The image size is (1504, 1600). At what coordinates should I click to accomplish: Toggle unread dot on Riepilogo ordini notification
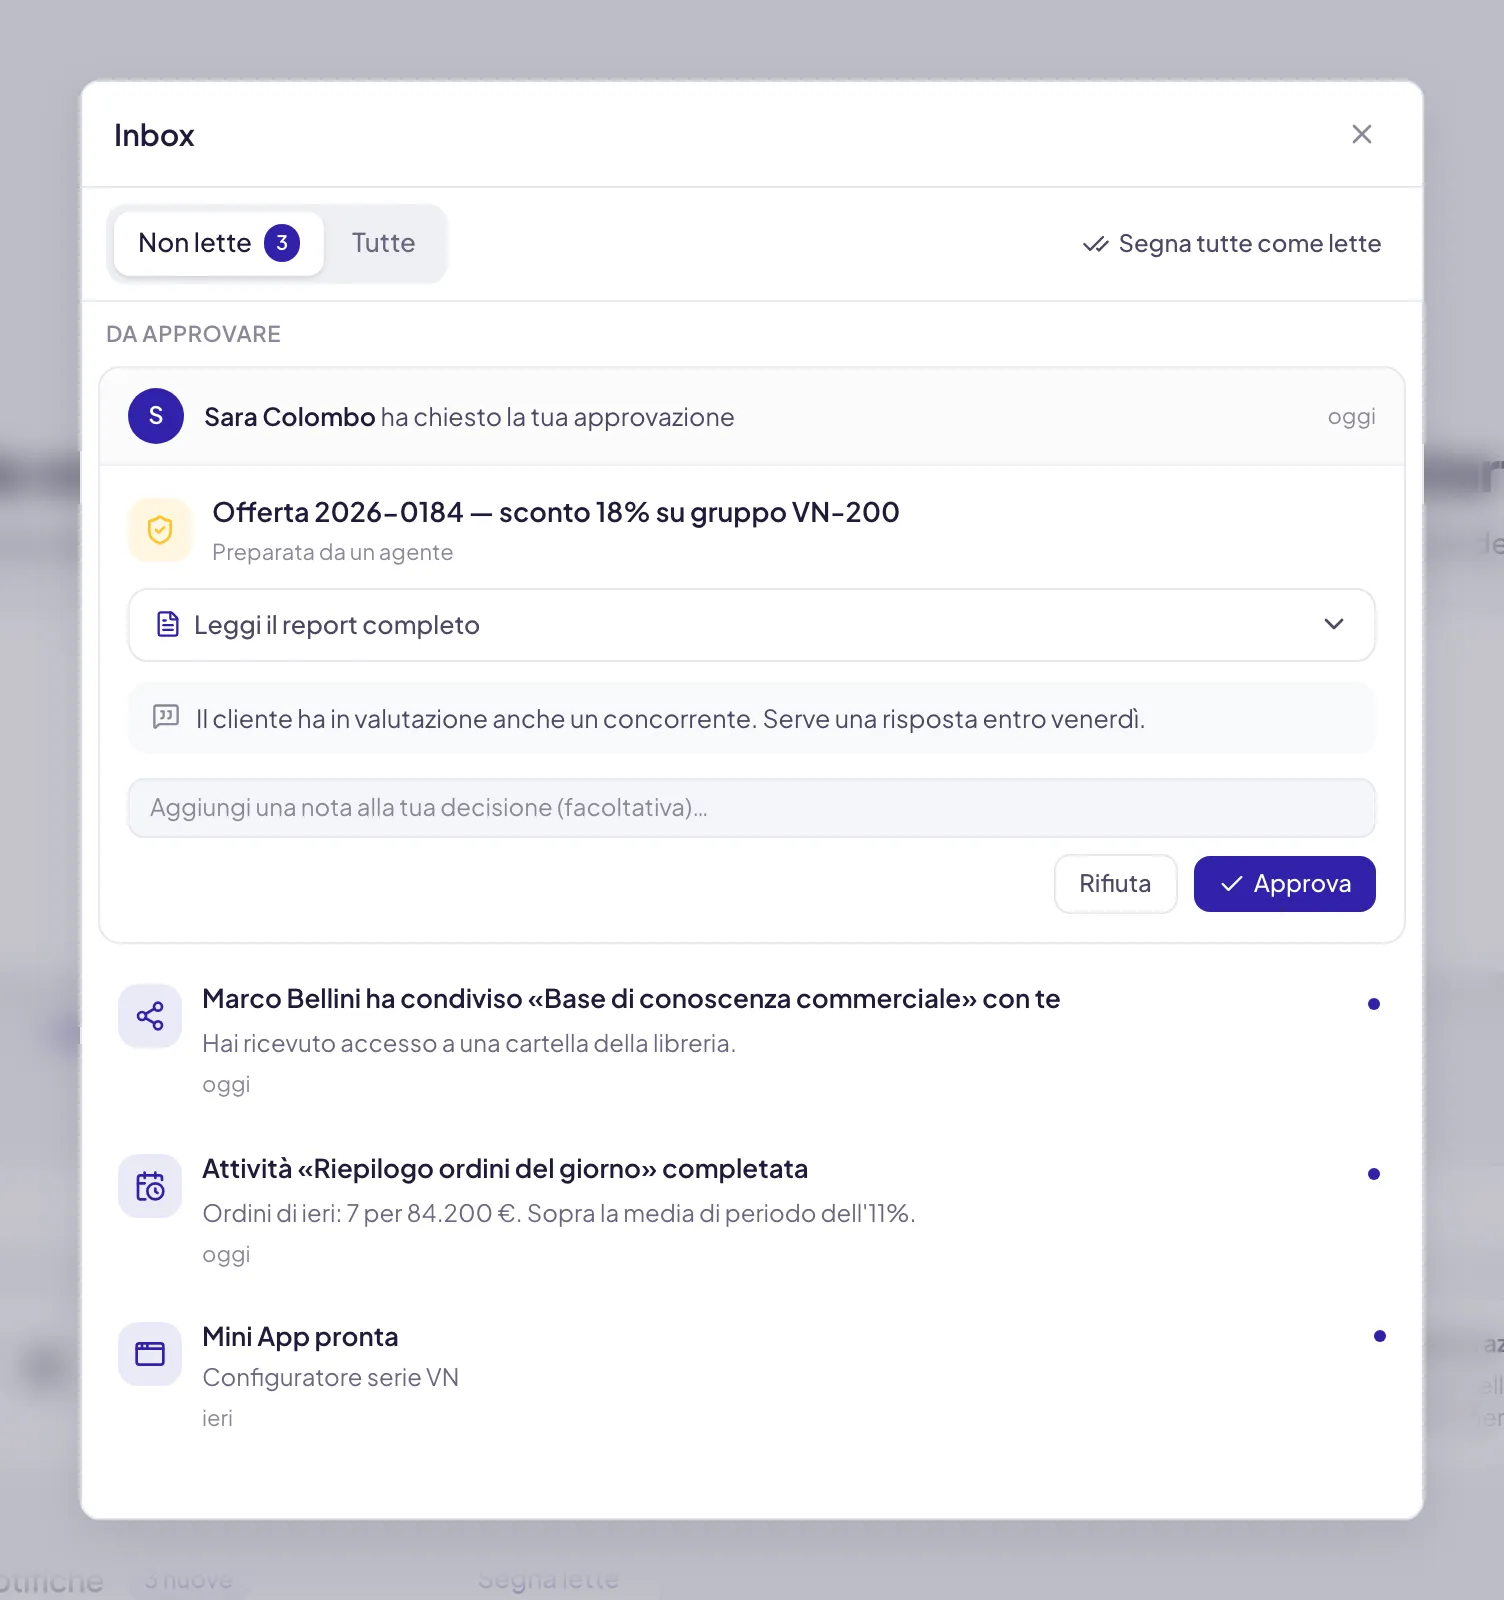click(1374, 1174)
